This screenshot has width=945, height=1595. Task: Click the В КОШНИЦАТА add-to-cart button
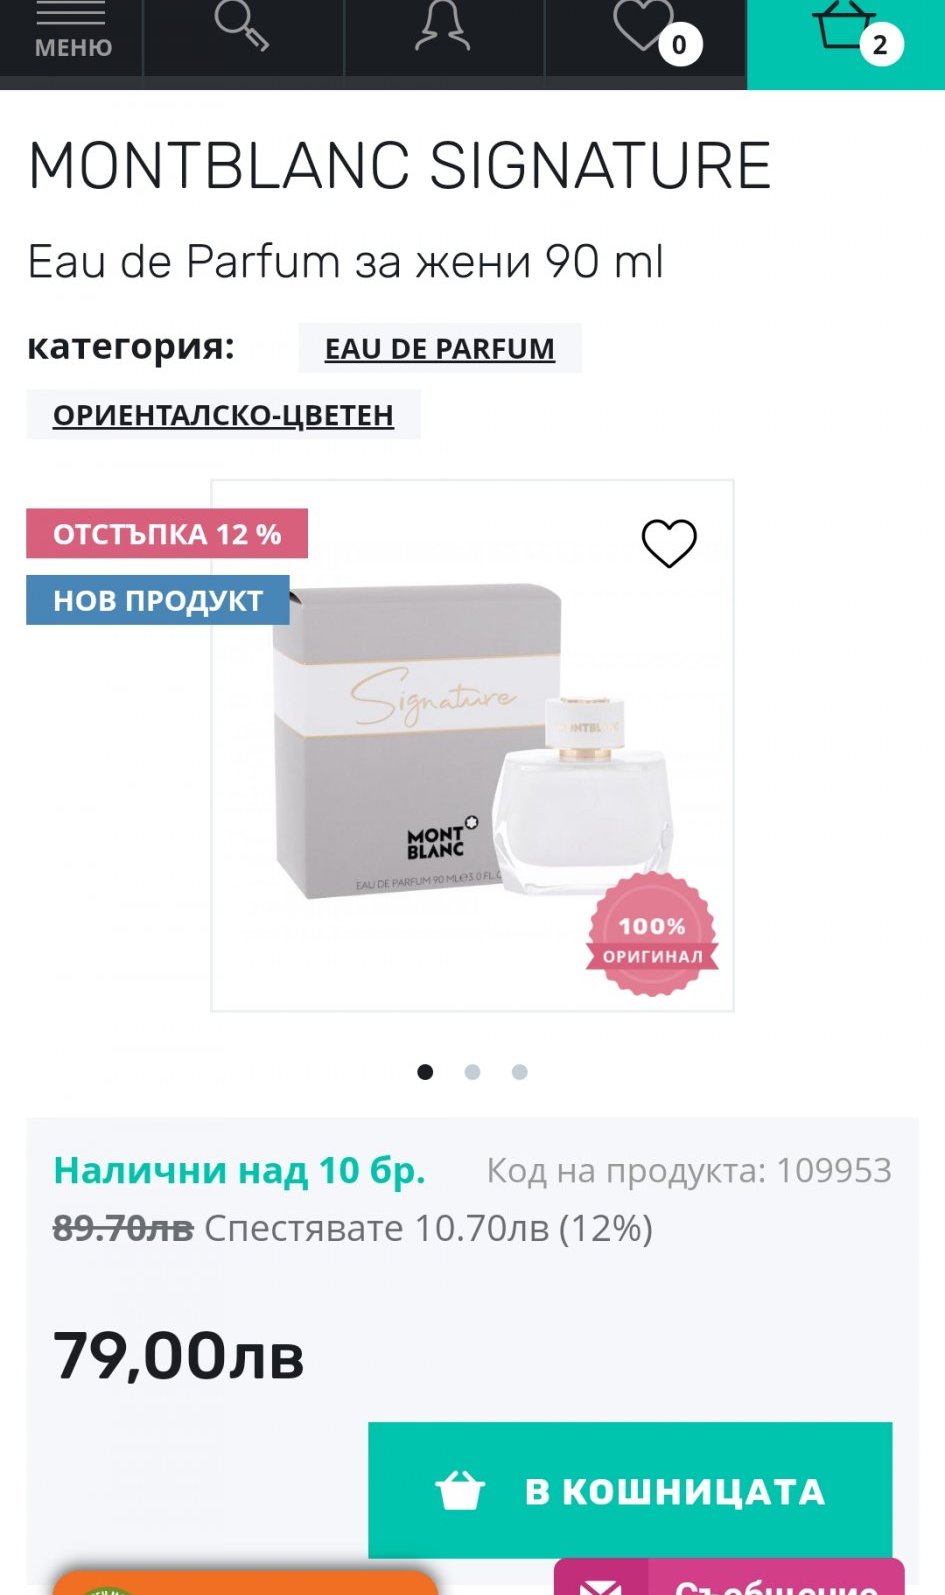point(630,1490)
